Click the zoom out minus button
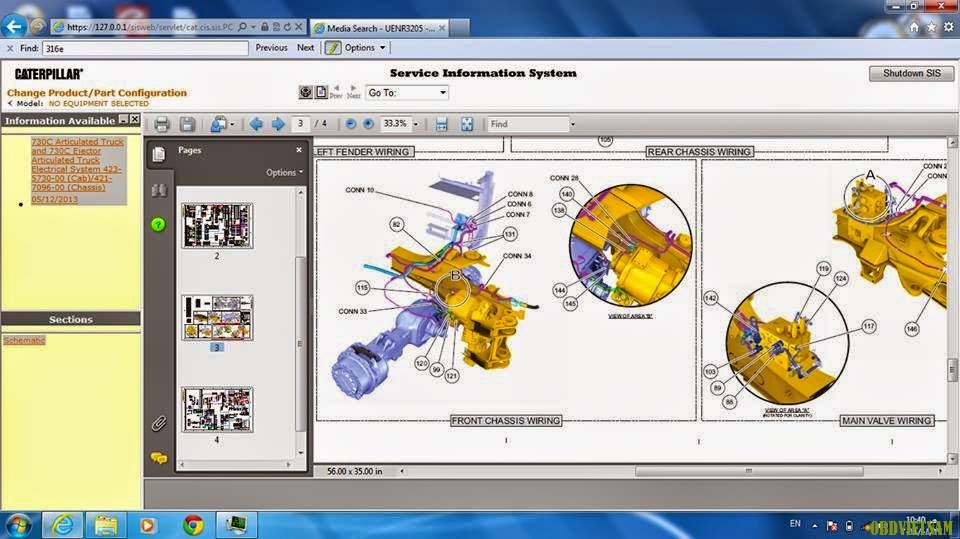The height and width of the screenshot is (539, 960). tap(351, 124)
